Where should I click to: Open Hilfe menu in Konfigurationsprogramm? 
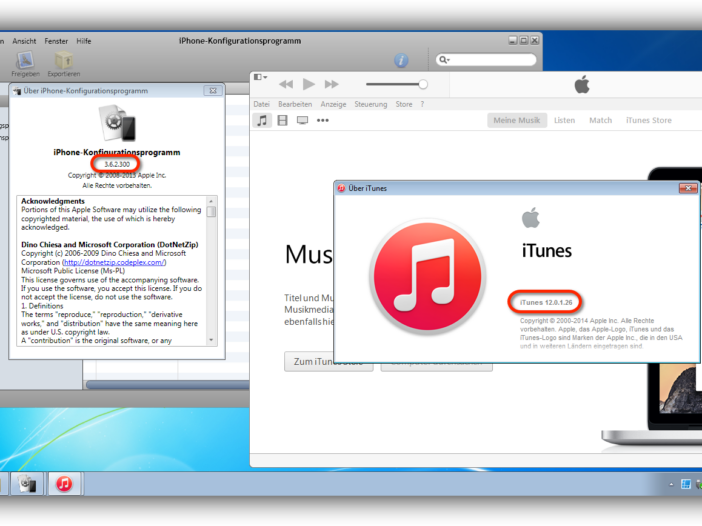pos(84,41)
